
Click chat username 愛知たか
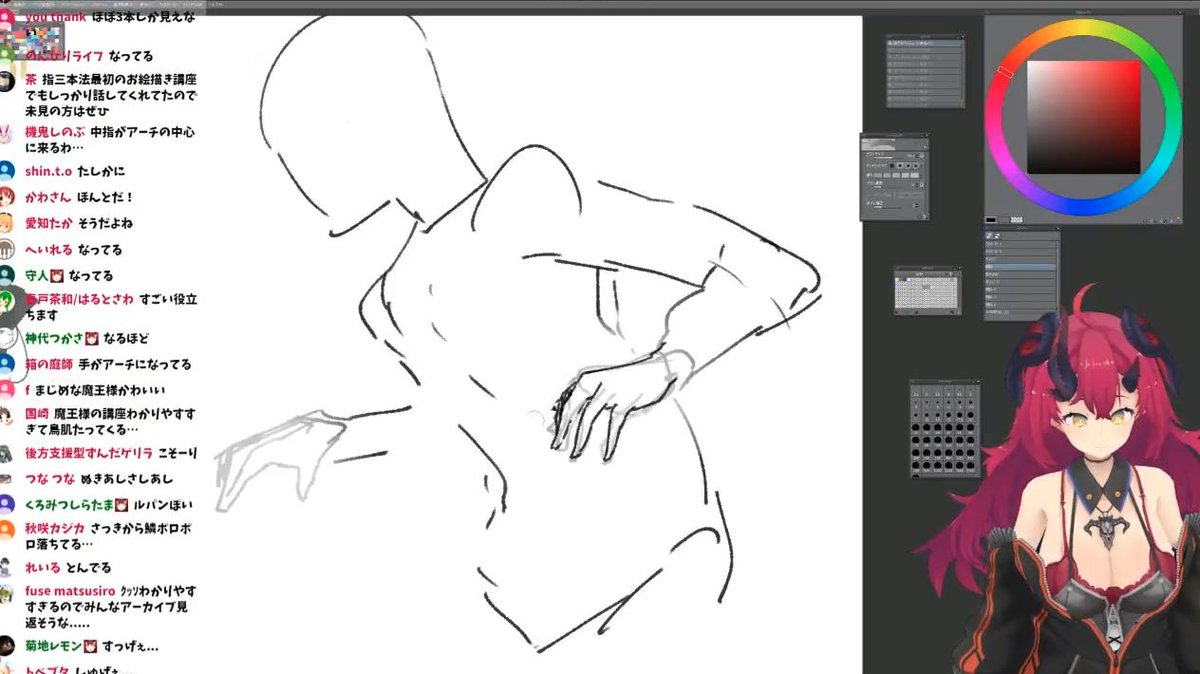tap(49, 223)
